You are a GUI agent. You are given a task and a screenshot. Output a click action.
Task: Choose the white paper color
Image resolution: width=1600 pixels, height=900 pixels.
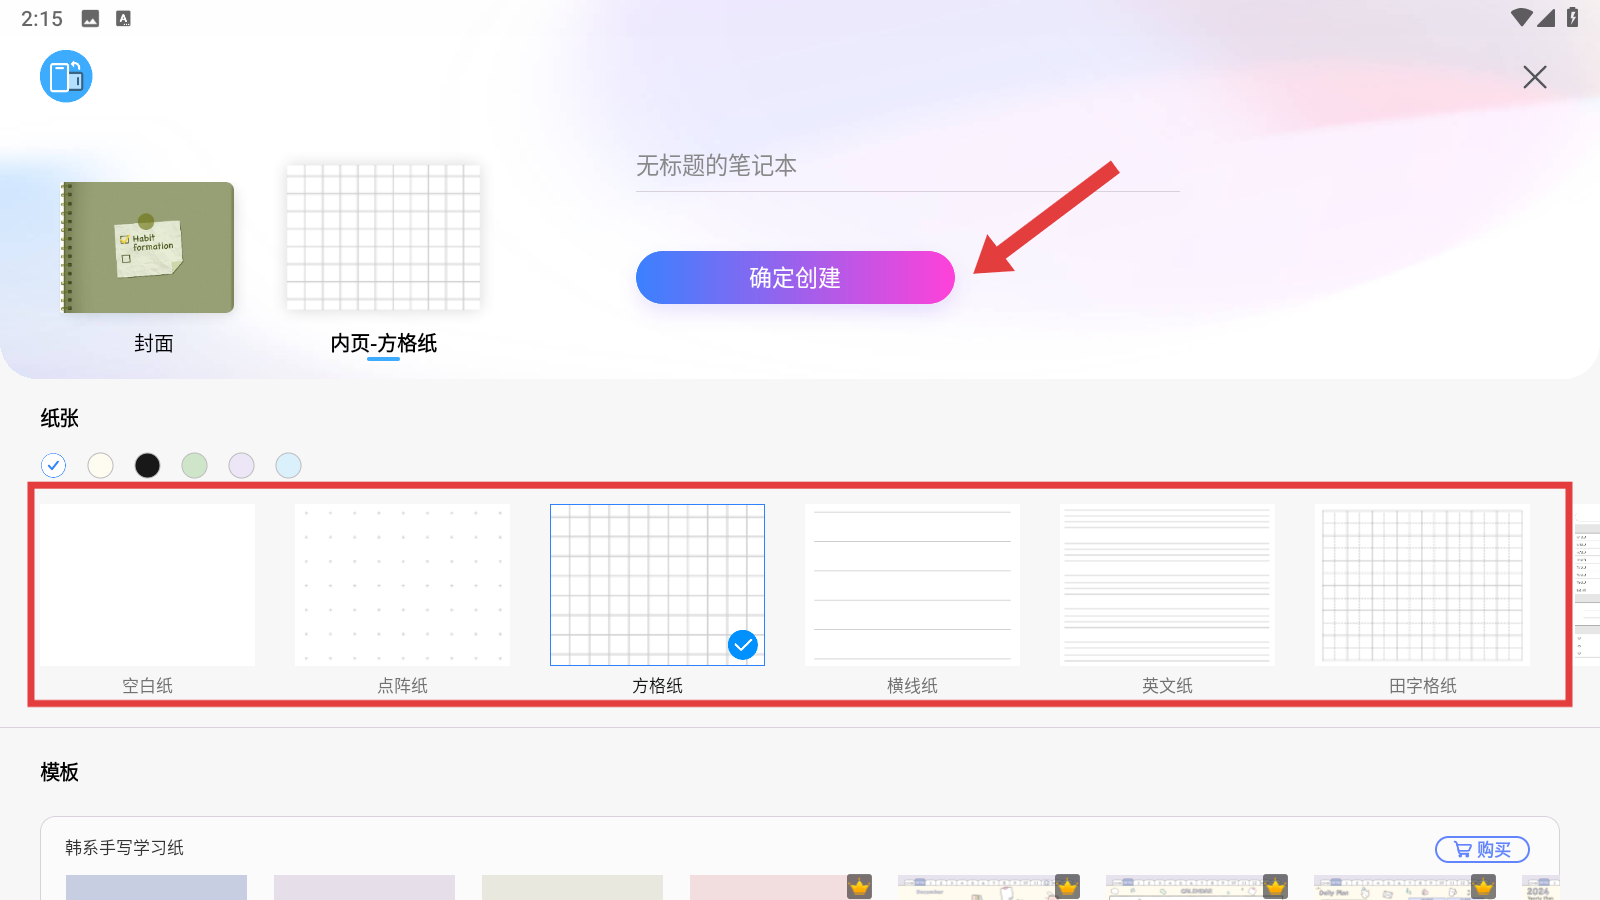[54, 465]
